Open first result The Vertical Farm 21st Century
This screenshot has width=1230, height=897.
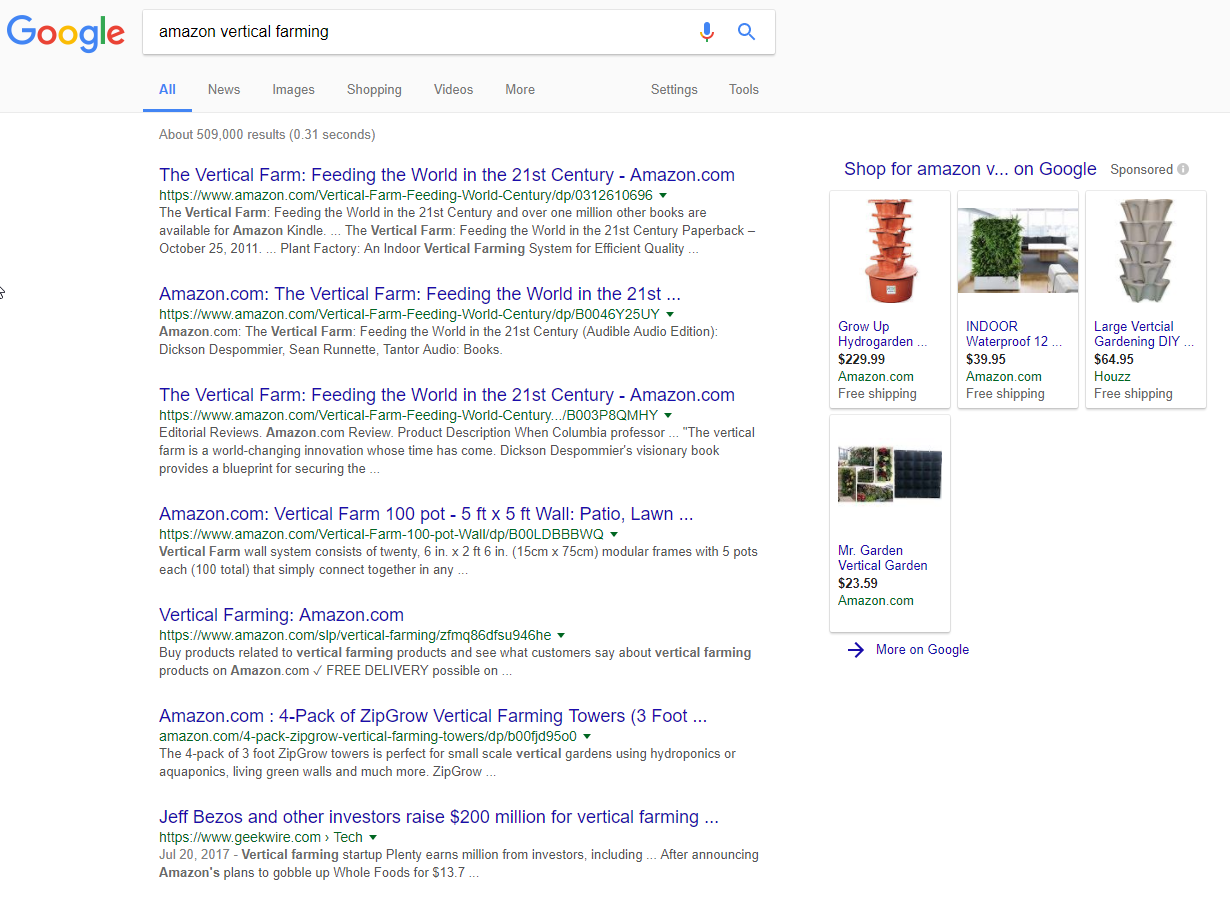447,175
